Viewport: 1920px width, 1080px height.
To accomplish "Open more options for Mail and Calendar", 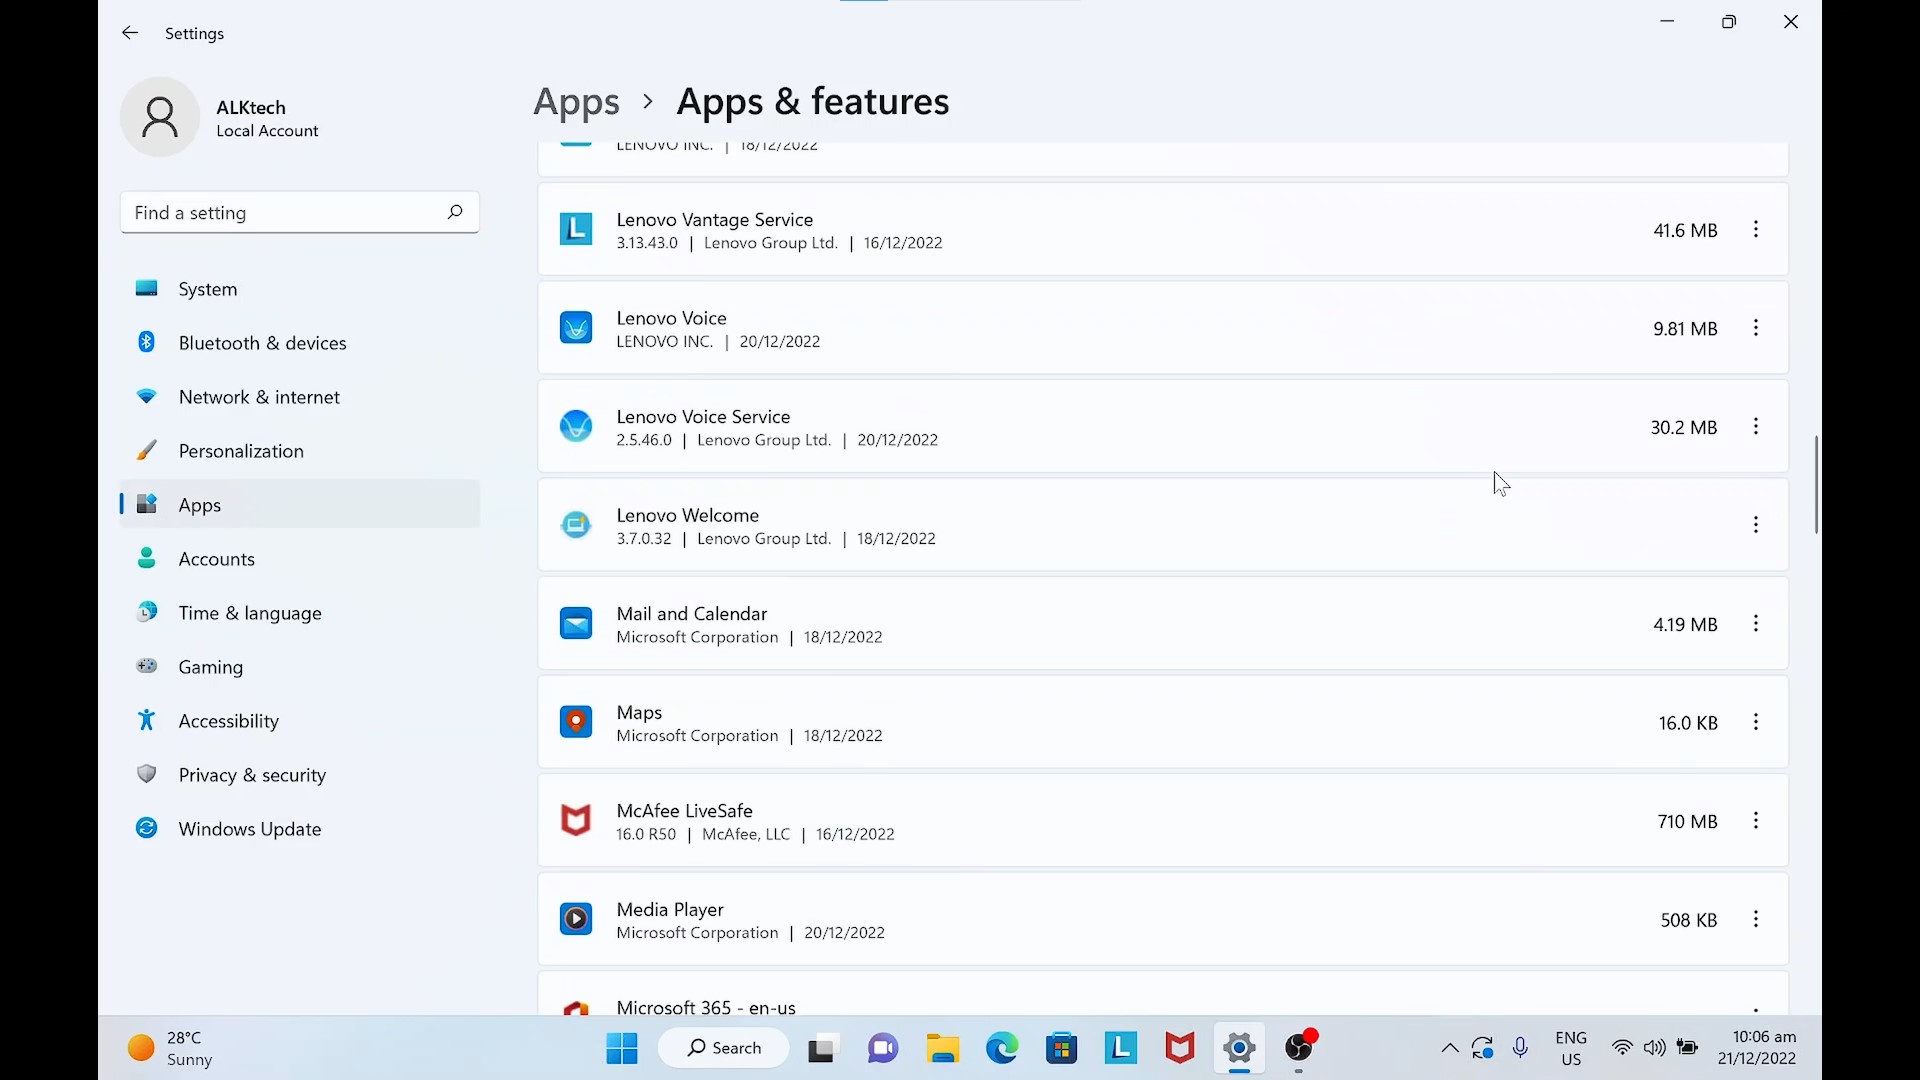I will 1756,624.
